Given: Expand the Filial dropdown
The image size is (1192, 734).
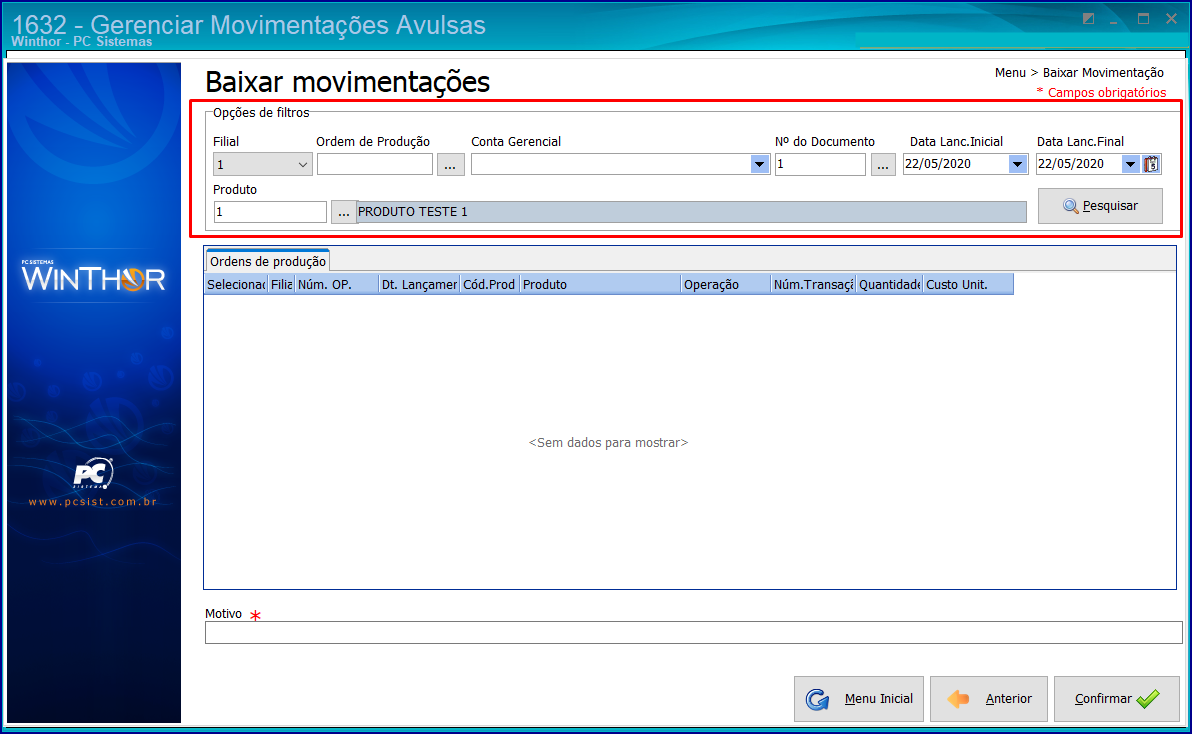Looking at the screenshot, I should click(x=302, y=164).
